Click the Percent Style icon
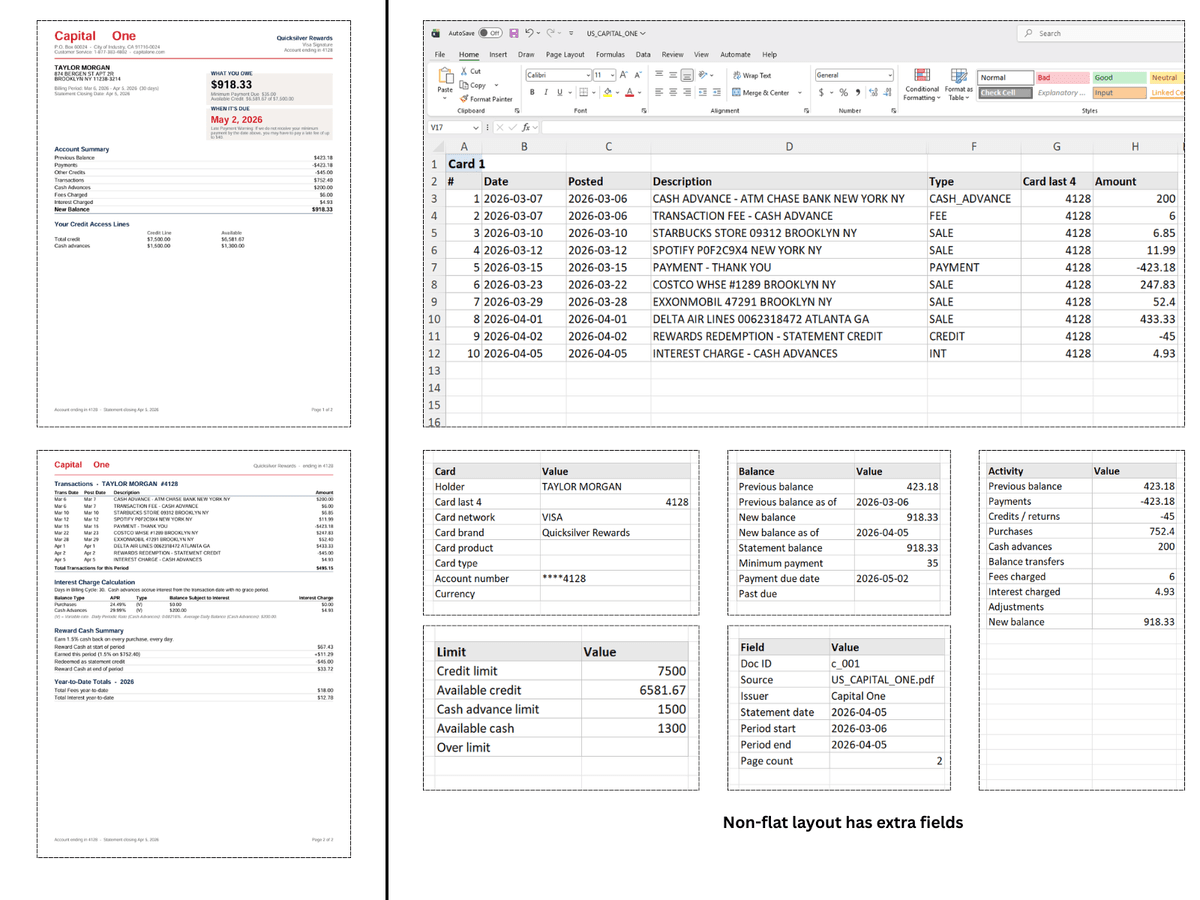The height and width of the screenshot is (900, 1200). [x=844, y=92]
